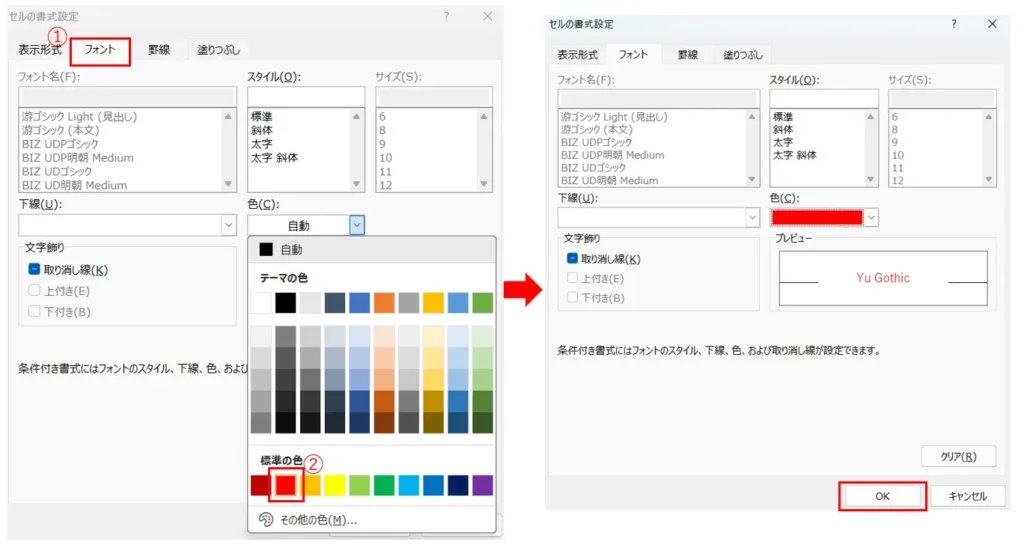
Task: Click font list down arrow in preview dialog
Action: pyautogui.click(x=752, y=179)
